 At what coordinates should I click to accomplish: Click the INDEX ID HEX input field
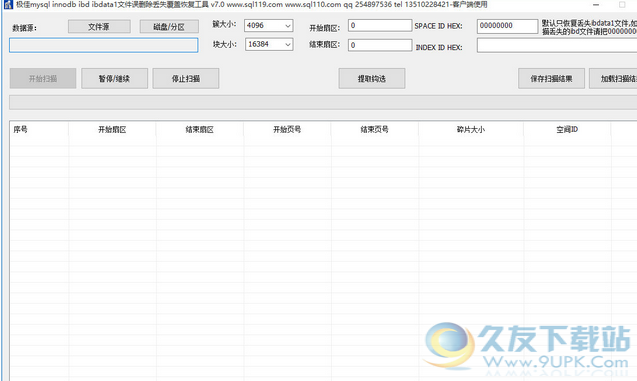pos(557,45)
